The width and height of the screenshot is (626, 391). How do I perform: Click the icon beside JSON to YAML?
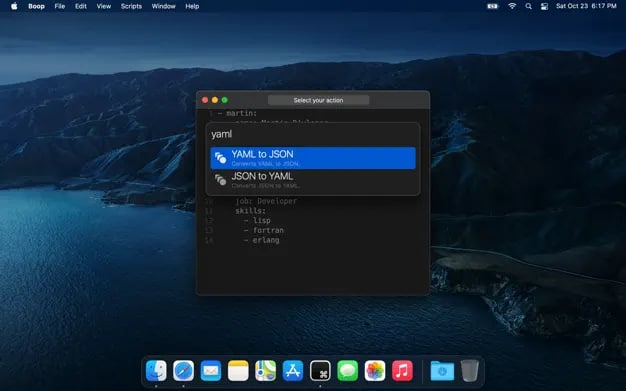click(220, 180)
